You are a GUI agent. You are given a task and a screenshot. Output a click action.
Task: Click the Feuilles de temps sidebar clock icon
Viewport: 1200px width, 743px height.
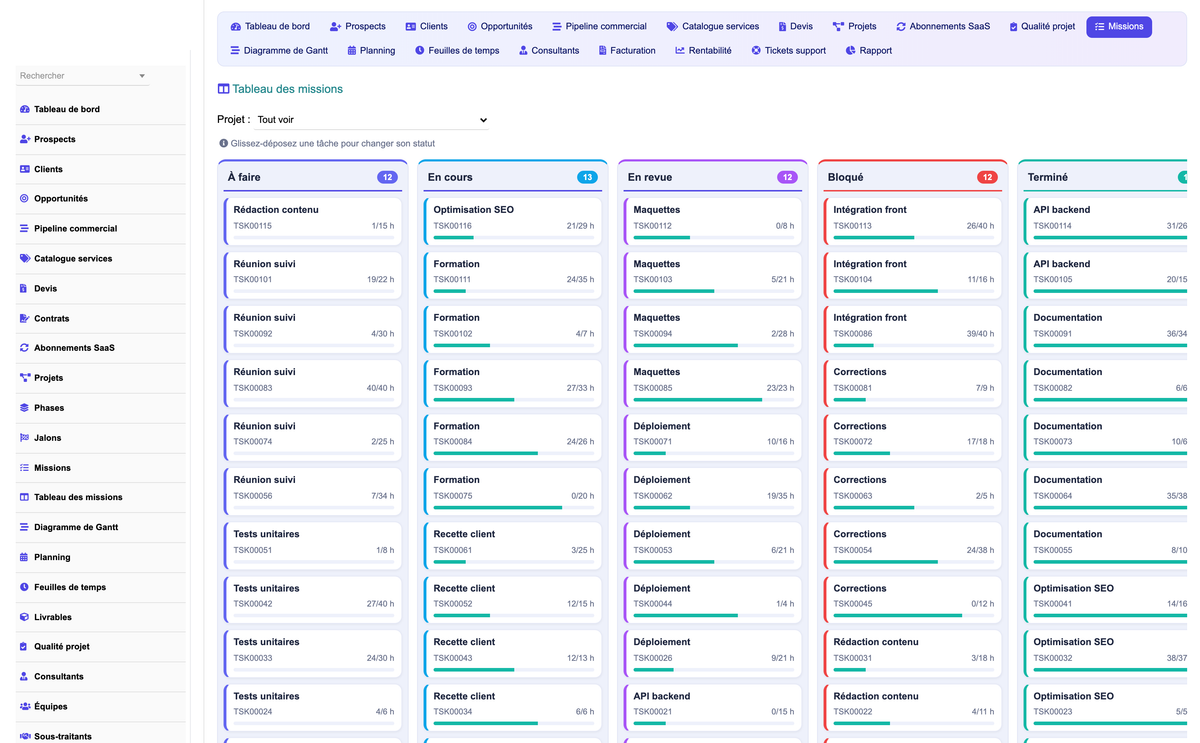[x=25, y=587]
